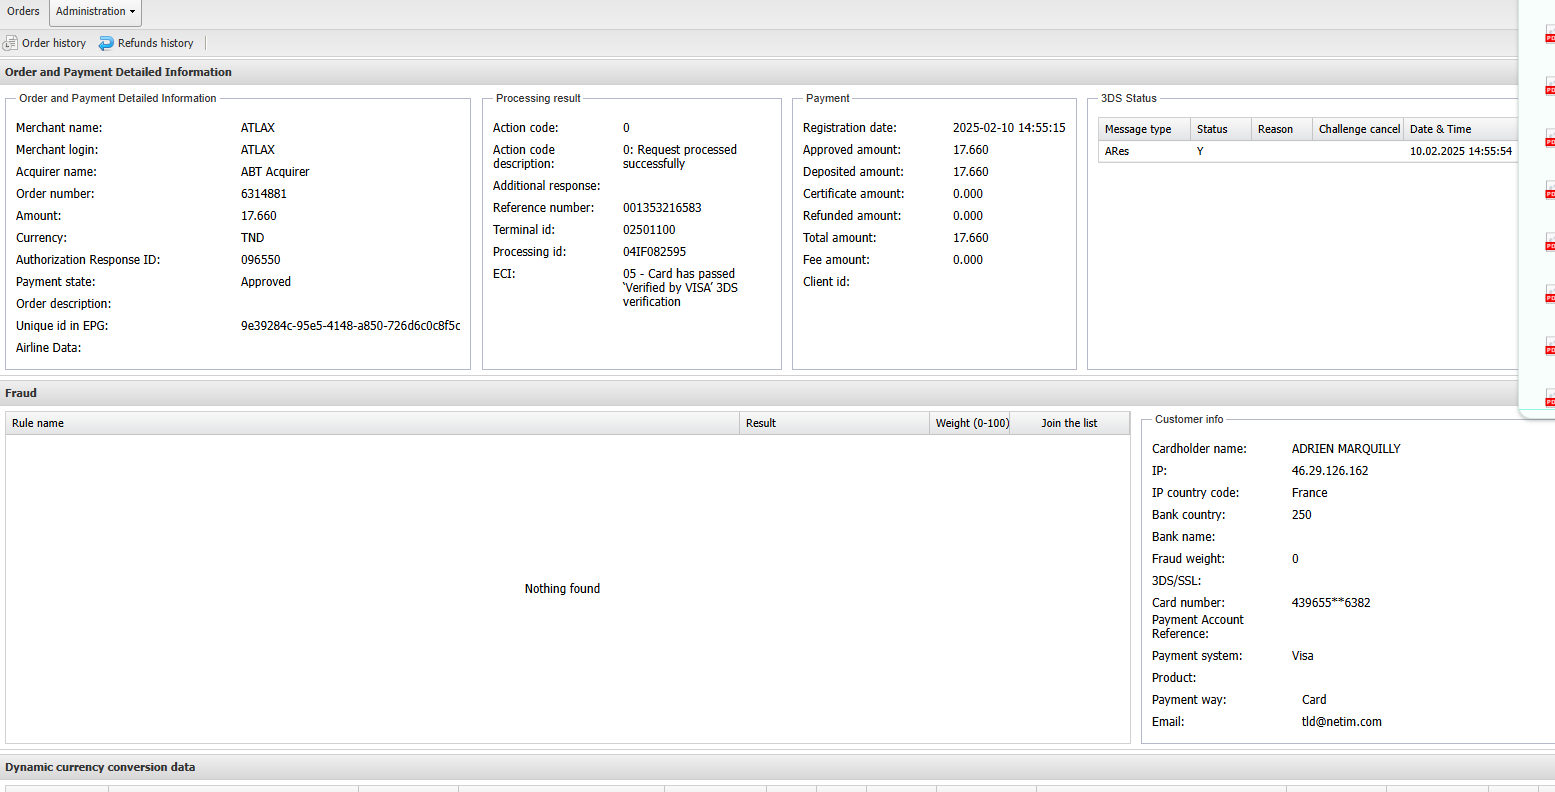Screen dimensions: 1555x792
Task: Collapse the Fraud section header
Action: 21,393
